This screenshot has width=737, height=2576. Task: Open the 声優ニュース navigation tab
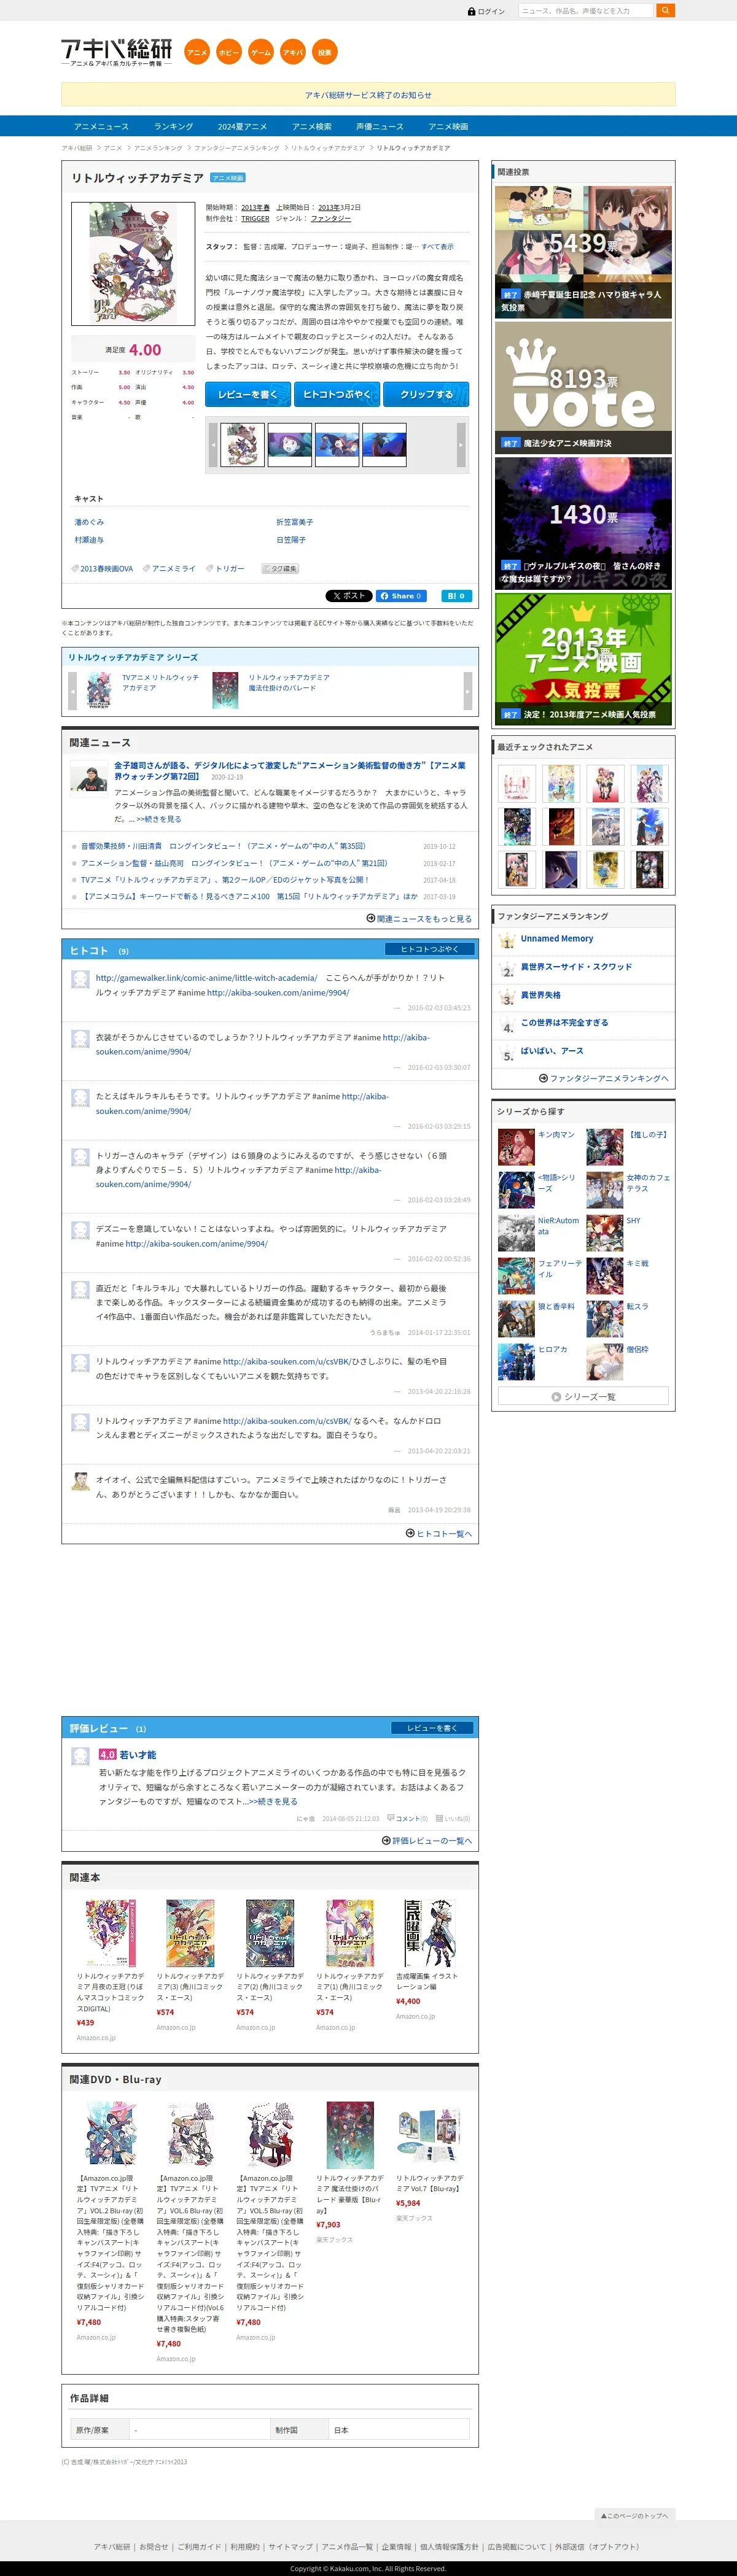click(x=380, y=127)
